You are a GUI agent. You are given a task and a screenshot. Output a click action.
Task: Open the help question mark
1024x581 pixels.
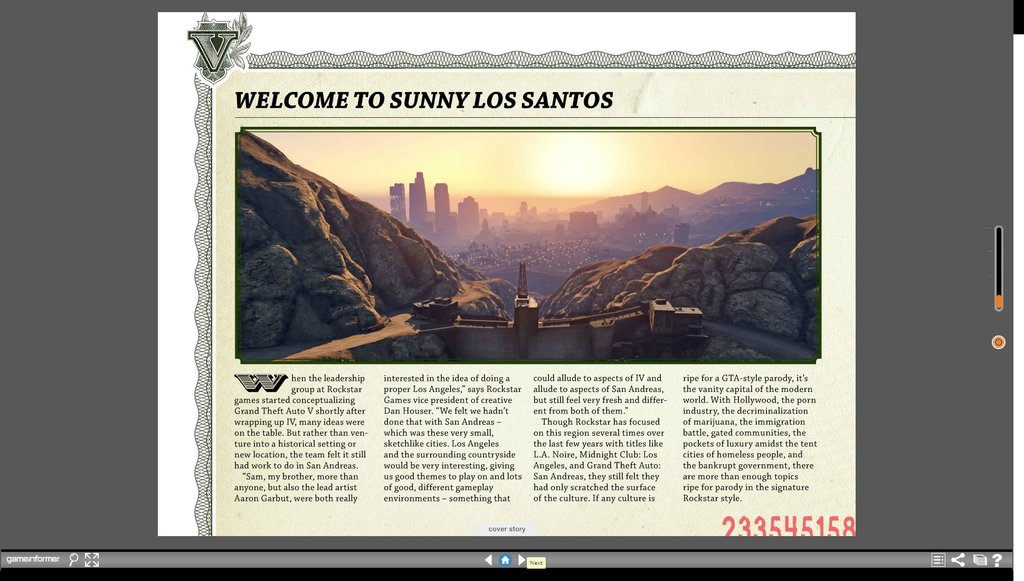(x=997, y=560)
